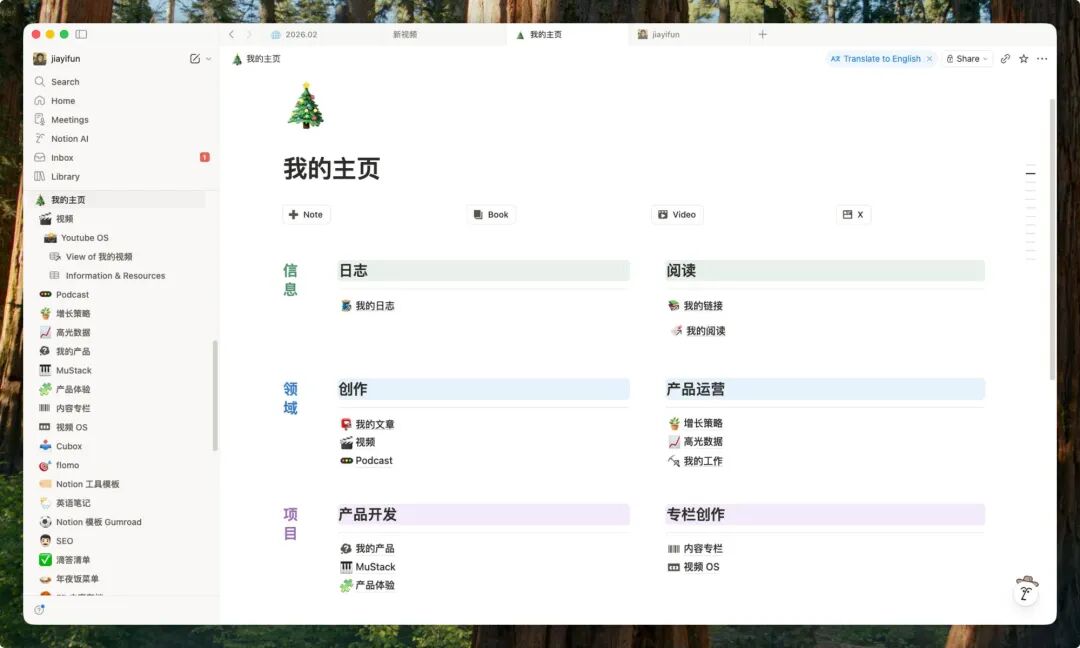1080x648 pixels.
Task: Open the Share dropdown
Action: (967, 59)
